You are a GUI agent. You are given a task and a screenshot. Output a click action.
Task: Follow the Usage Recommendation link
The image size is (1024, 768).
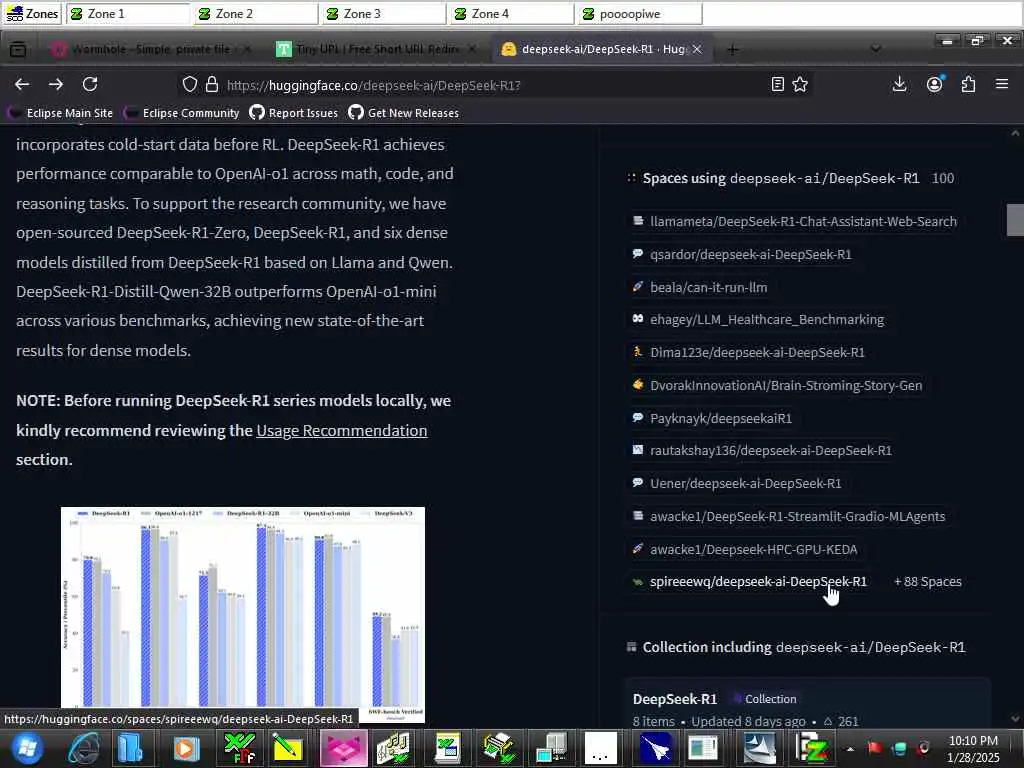[342, 430]
